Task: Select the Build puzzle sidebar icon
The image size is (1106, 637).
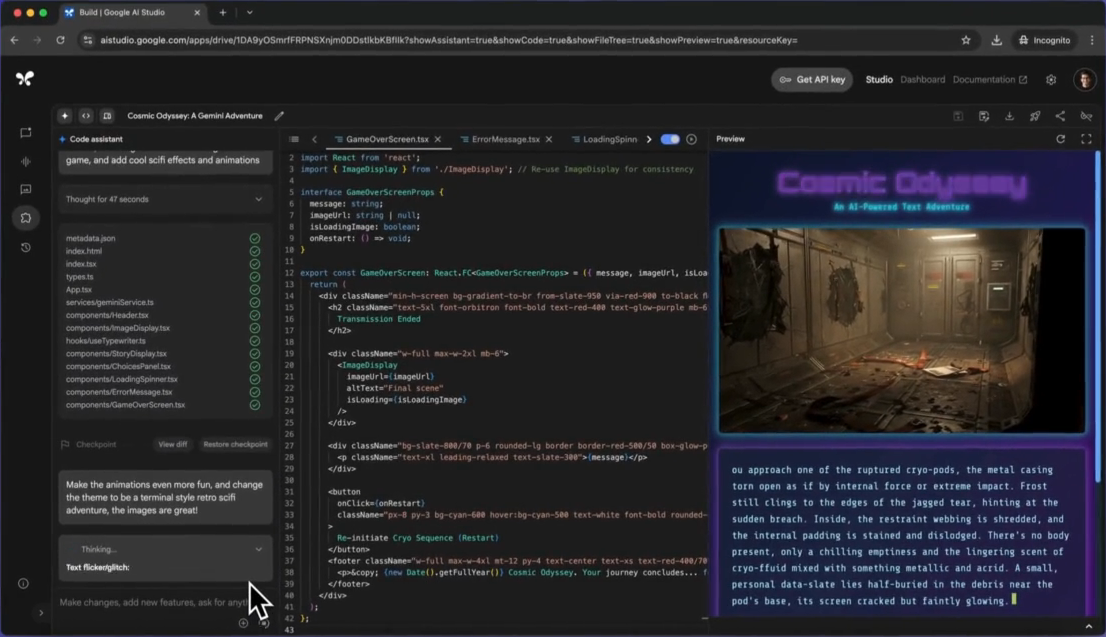Action: click(26, 218)
